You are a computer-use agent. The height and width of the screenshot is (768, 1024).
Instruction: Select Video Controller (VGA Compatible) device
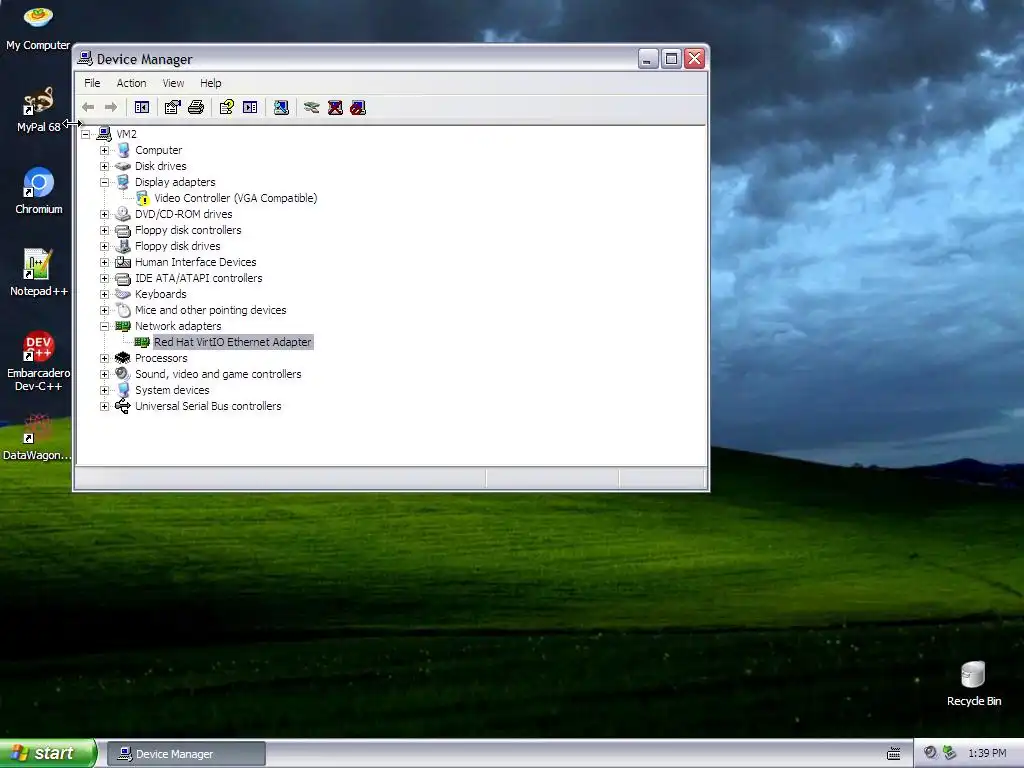(x=235, y=198)
